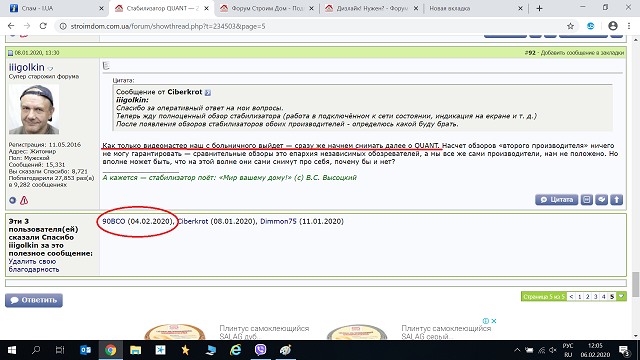Open iiigolkin's user profile link

pyautogui.click(x=27, y=67)
